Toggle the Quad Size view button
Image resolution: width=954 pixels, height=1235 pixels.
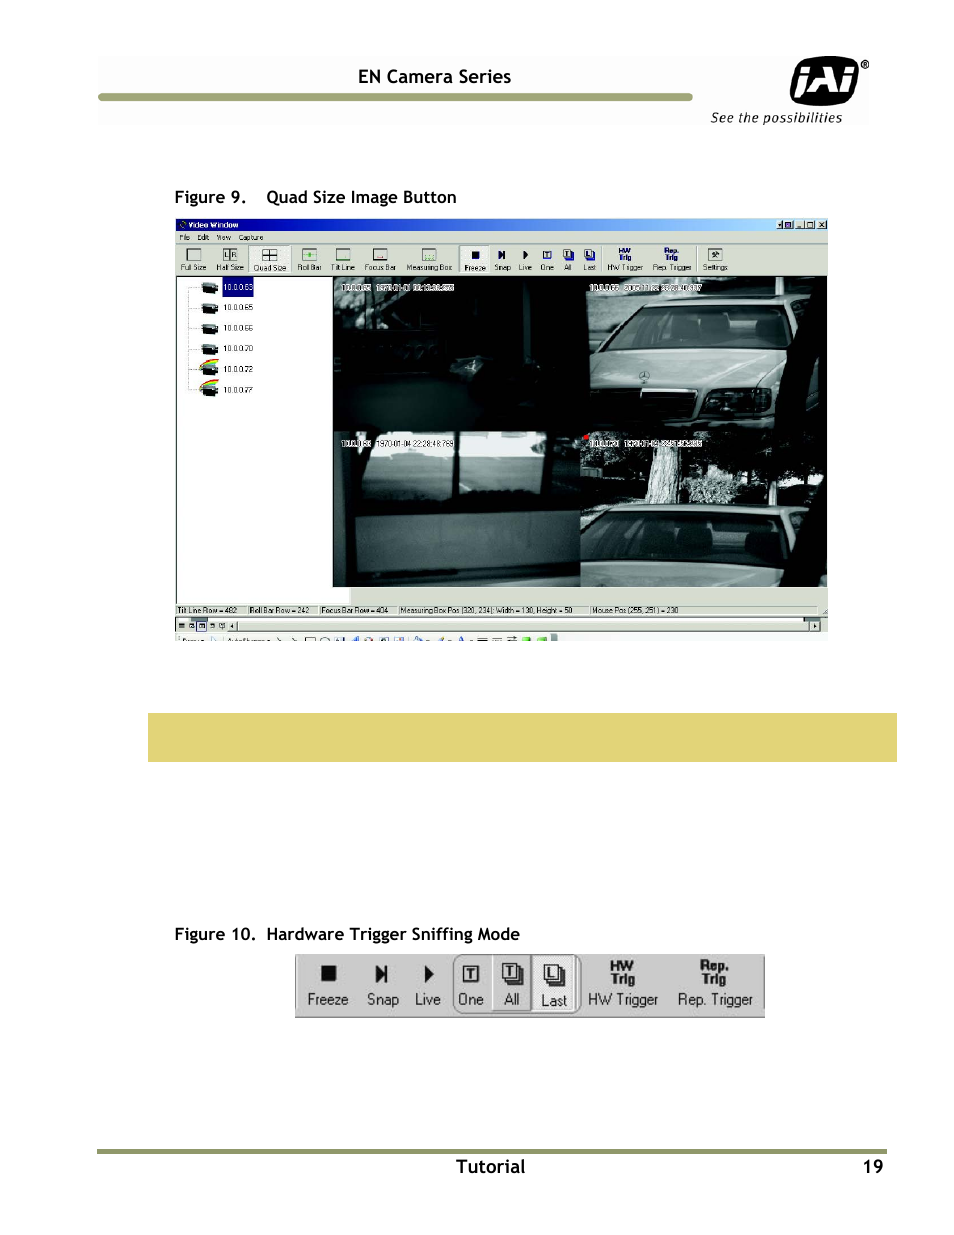270,260
